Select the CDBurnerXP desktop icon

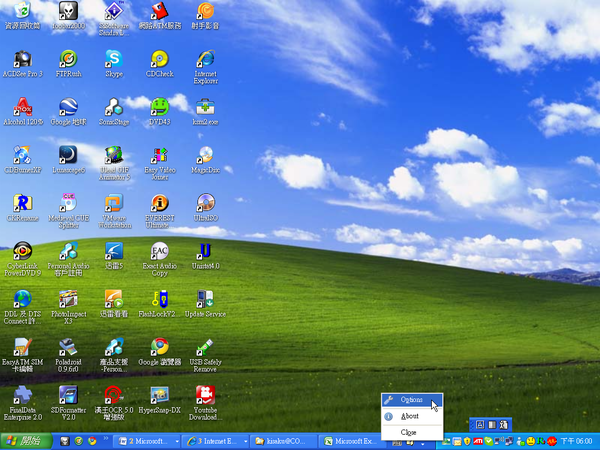(x=23, y=160)
